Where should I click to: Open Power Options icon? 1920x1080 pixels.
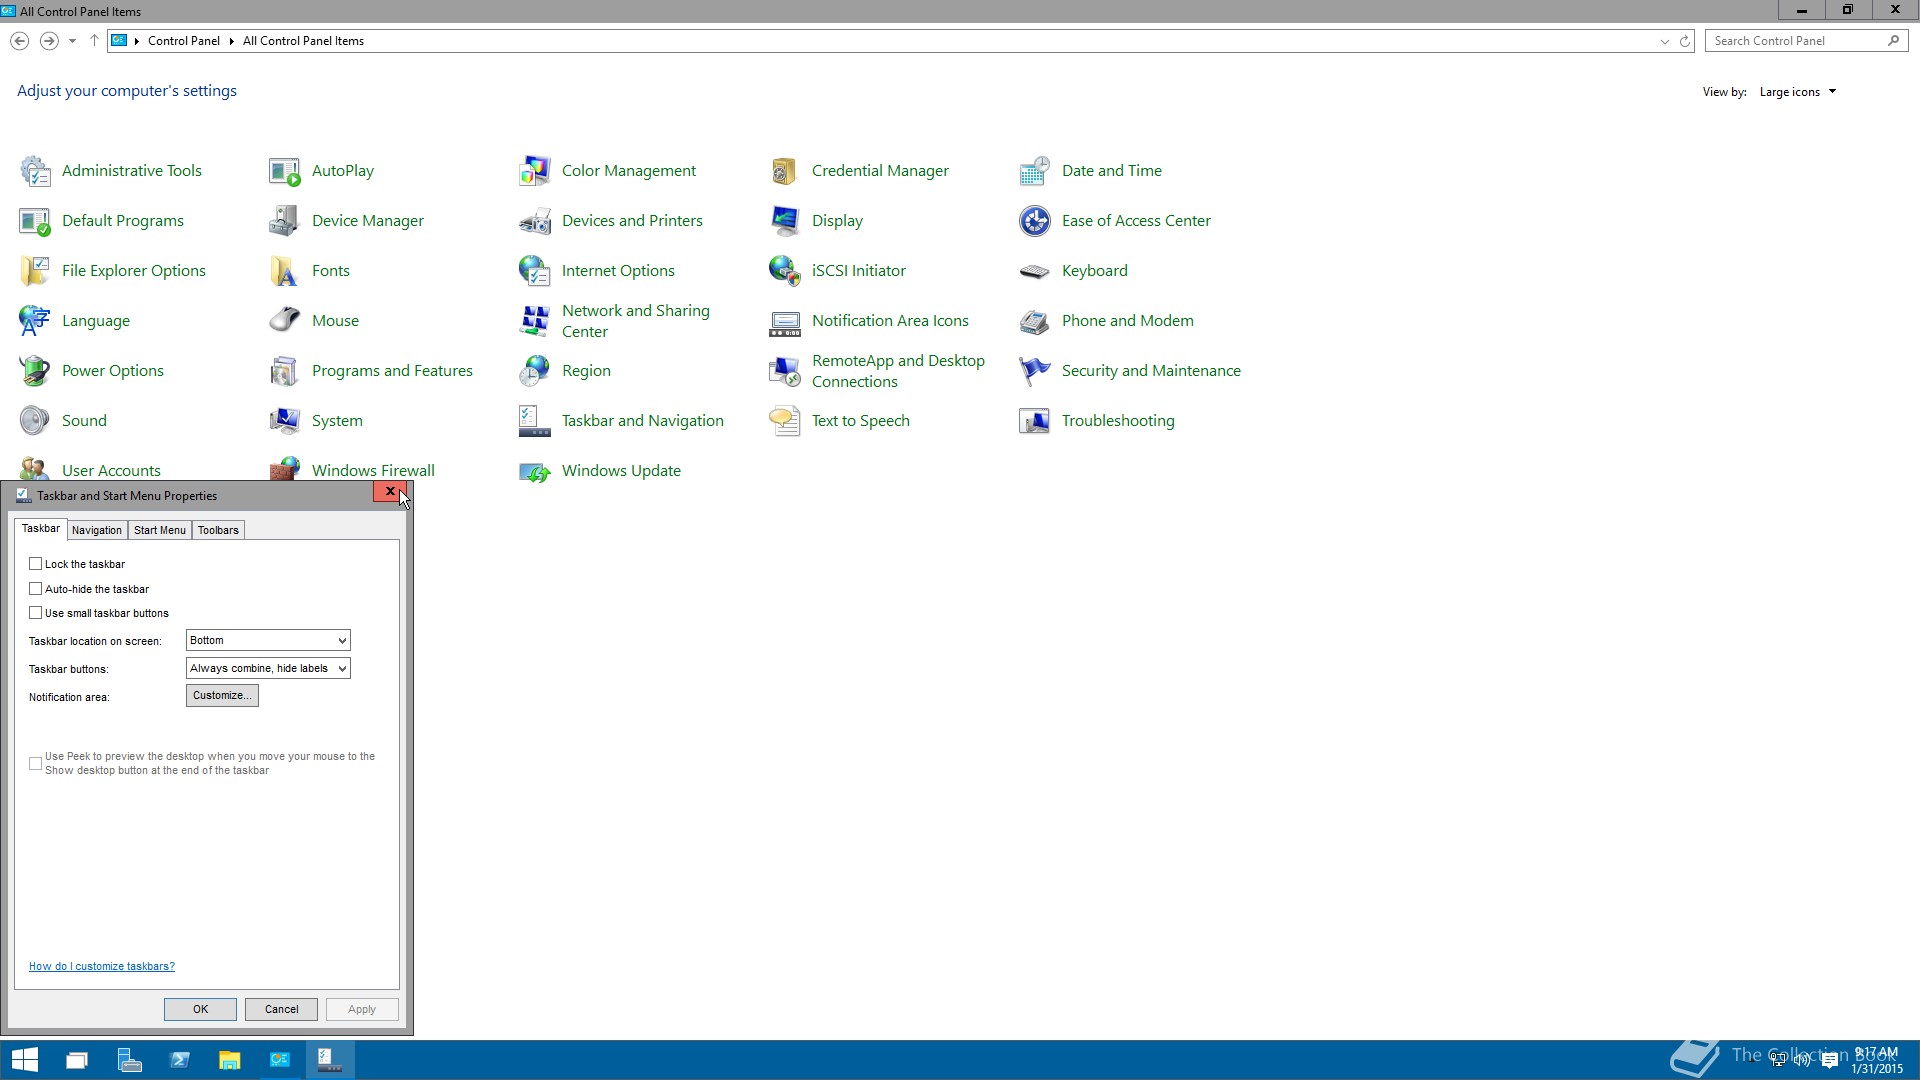click(35, 371)
